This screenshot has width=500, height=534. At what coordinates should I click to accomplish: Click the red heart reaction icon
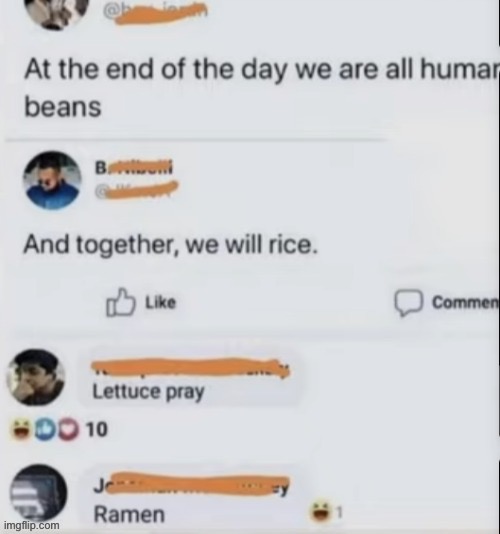click(x=68, y=430)
